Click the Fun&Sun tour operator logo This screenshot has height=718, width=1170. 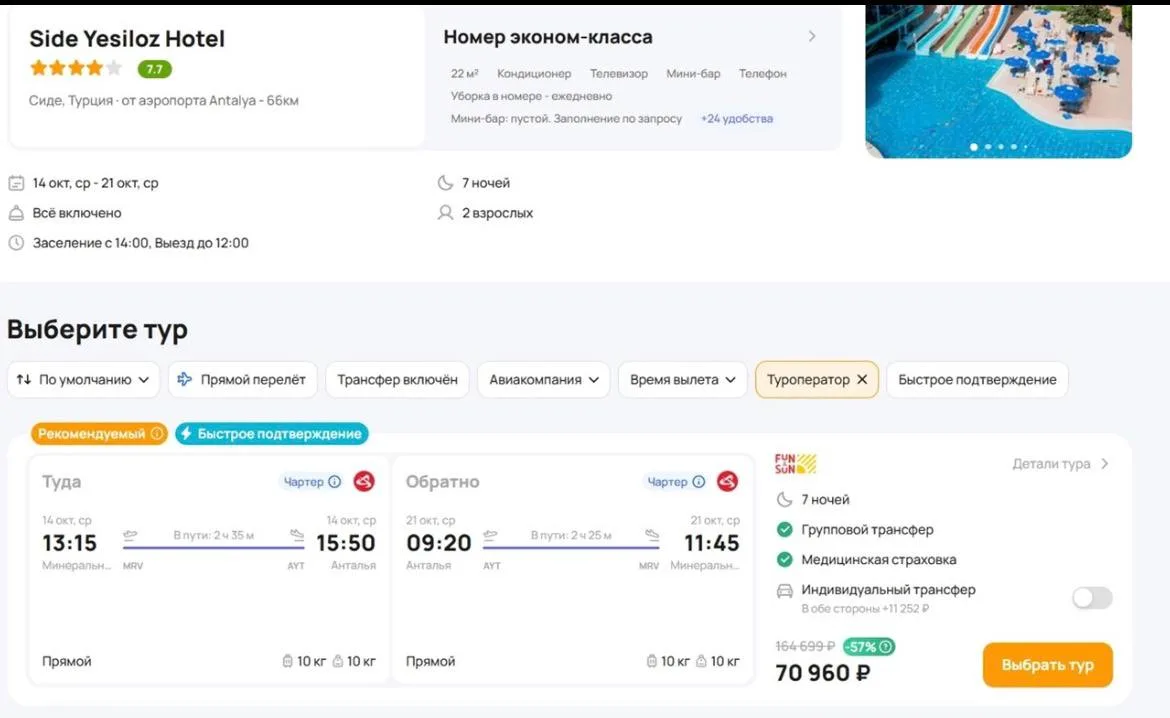795,463
